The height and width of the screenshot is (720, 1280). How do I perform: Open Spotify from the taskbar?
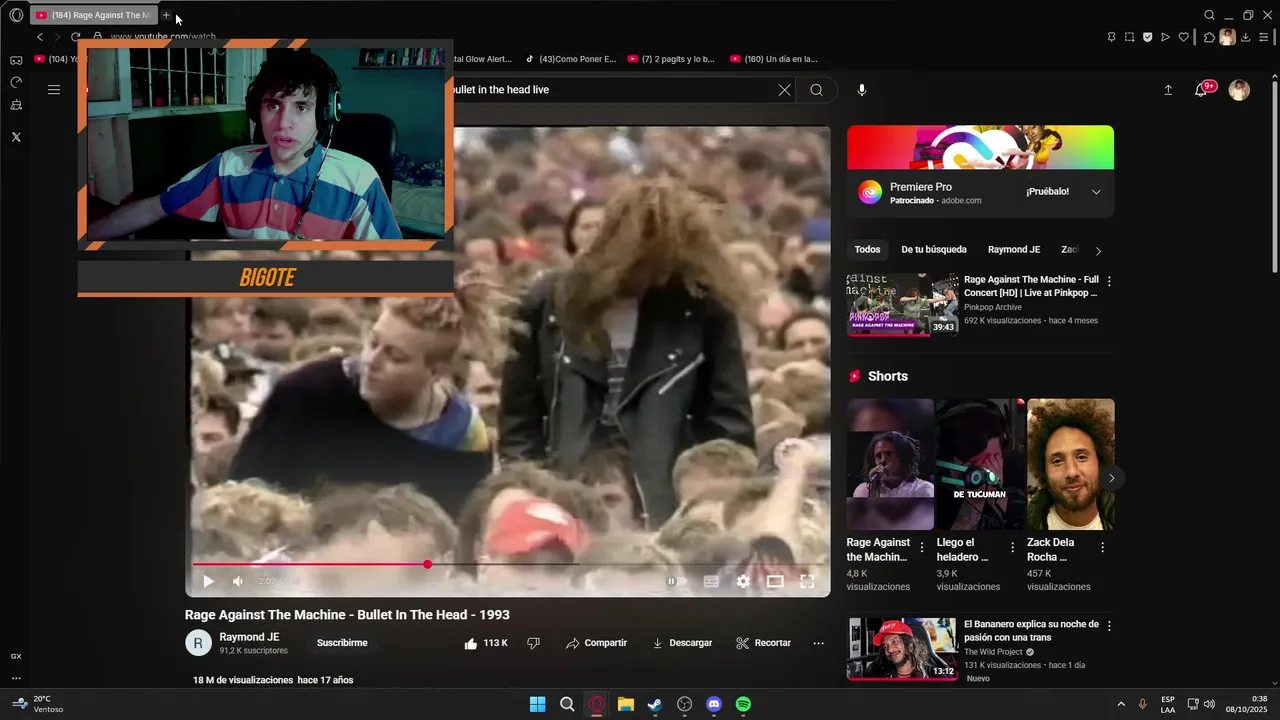point(743,704)
